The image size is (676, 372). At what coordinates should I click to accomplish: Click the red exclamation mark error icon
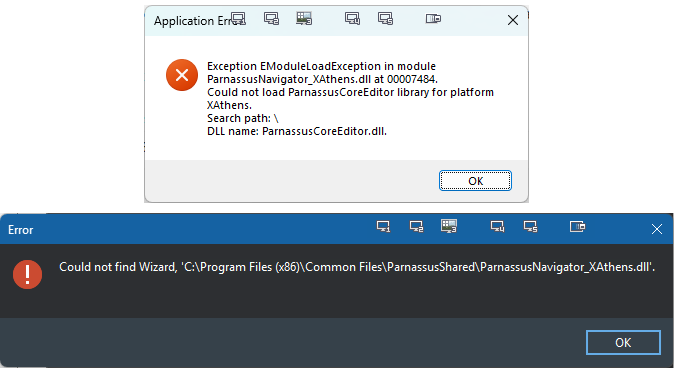[28, 274]
